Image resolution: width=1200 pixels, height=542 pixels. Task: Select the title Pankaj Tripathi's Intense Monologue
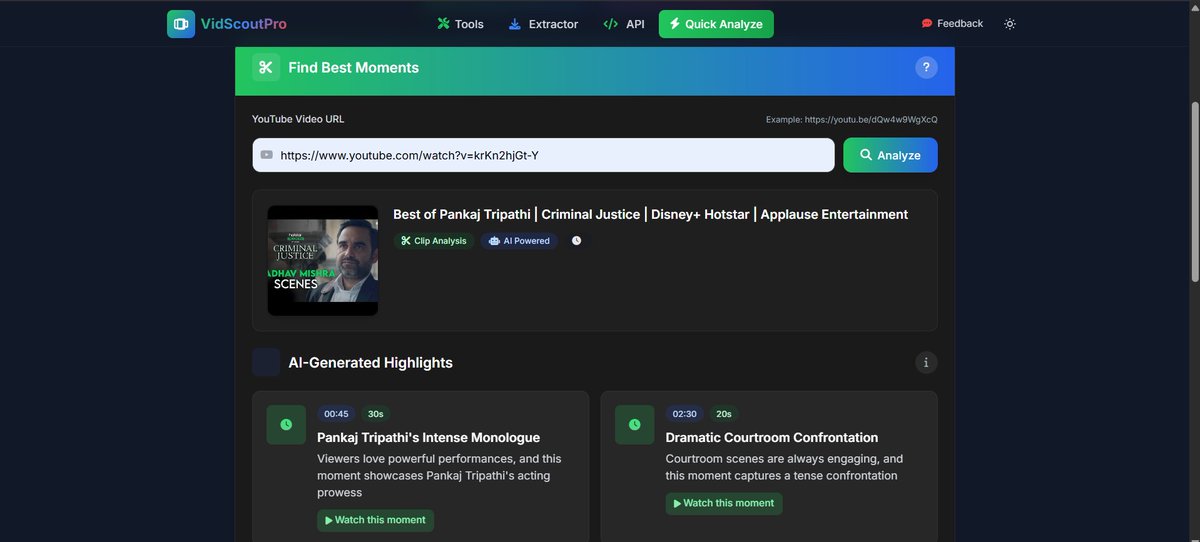[428, 438]
